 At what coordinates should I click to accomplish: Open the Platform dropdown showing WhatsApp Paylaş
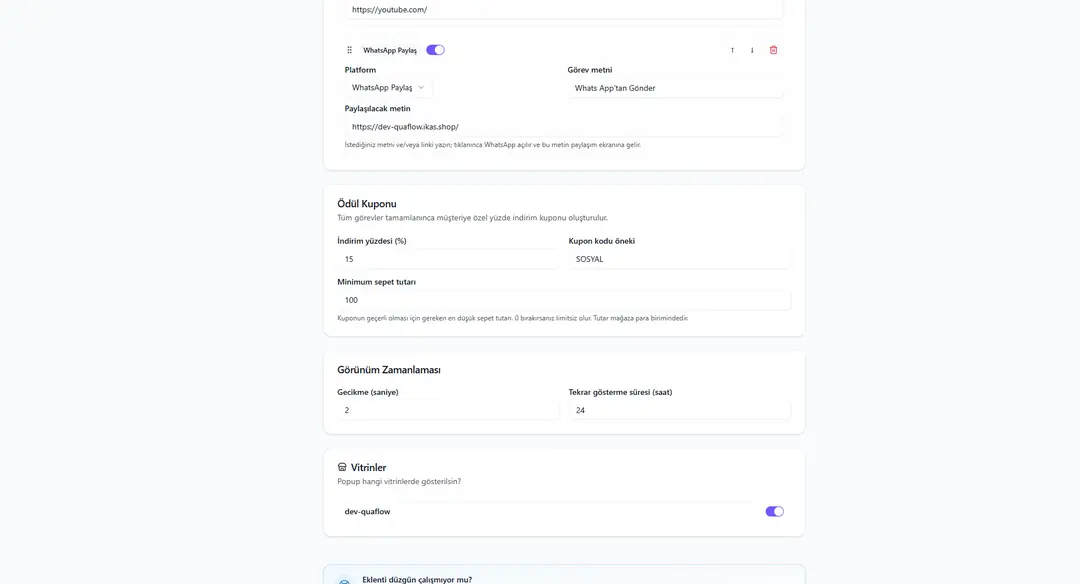point(388,87)
